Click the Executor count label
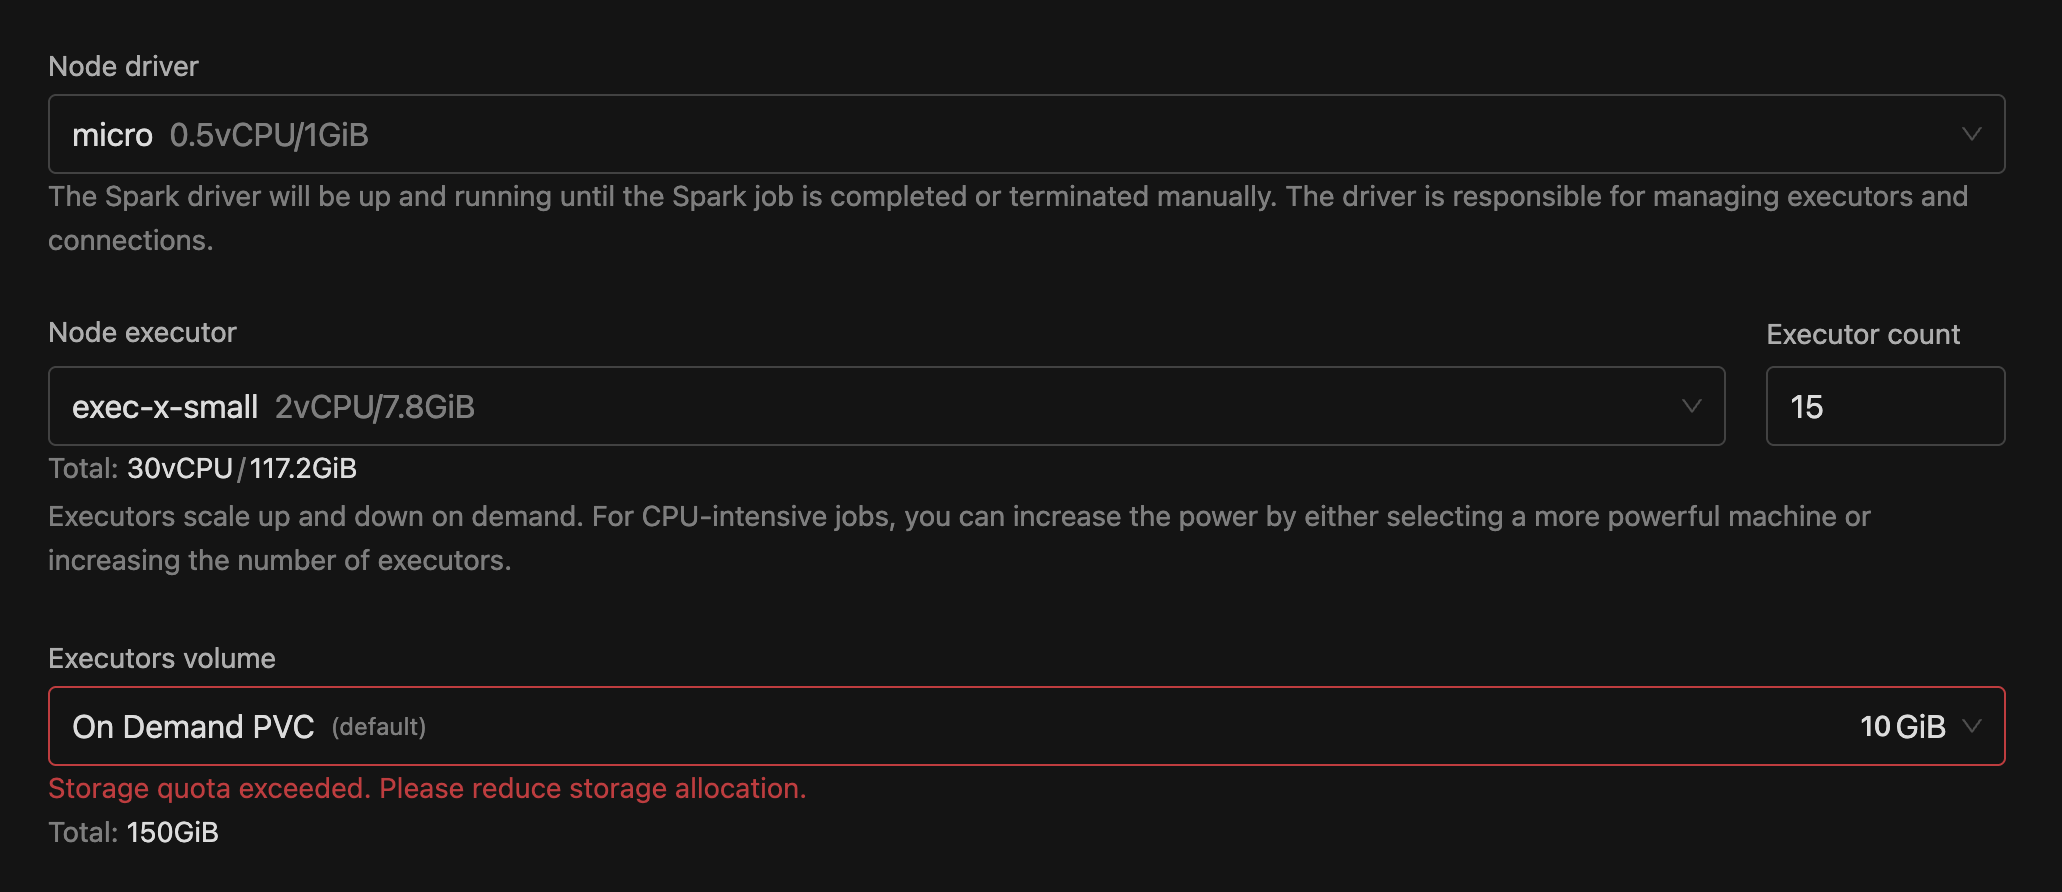 [1862, 334]
